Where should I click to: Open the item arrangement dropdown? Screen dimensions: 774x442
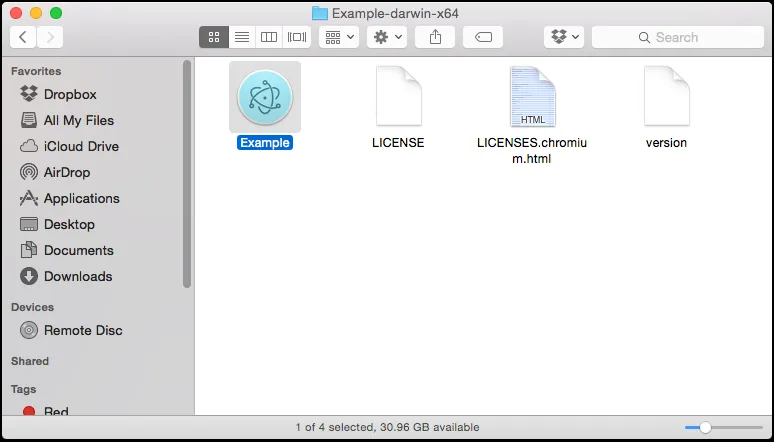(x=339, y=37)
